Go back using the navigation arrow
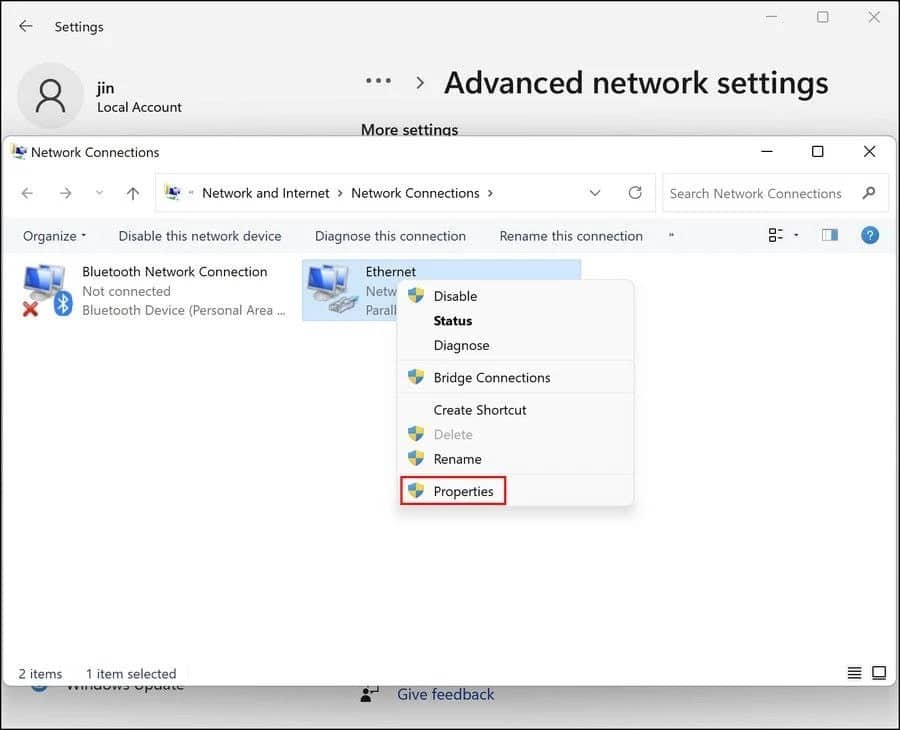The image size is (900, 730). 28,192
